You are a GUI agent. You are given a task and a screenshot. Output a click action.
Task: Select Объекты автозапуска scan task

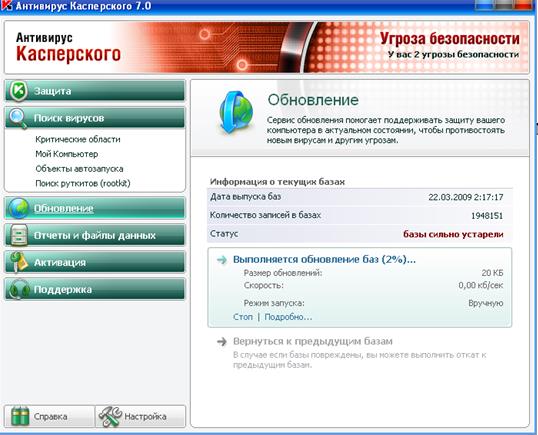(79, 169)
